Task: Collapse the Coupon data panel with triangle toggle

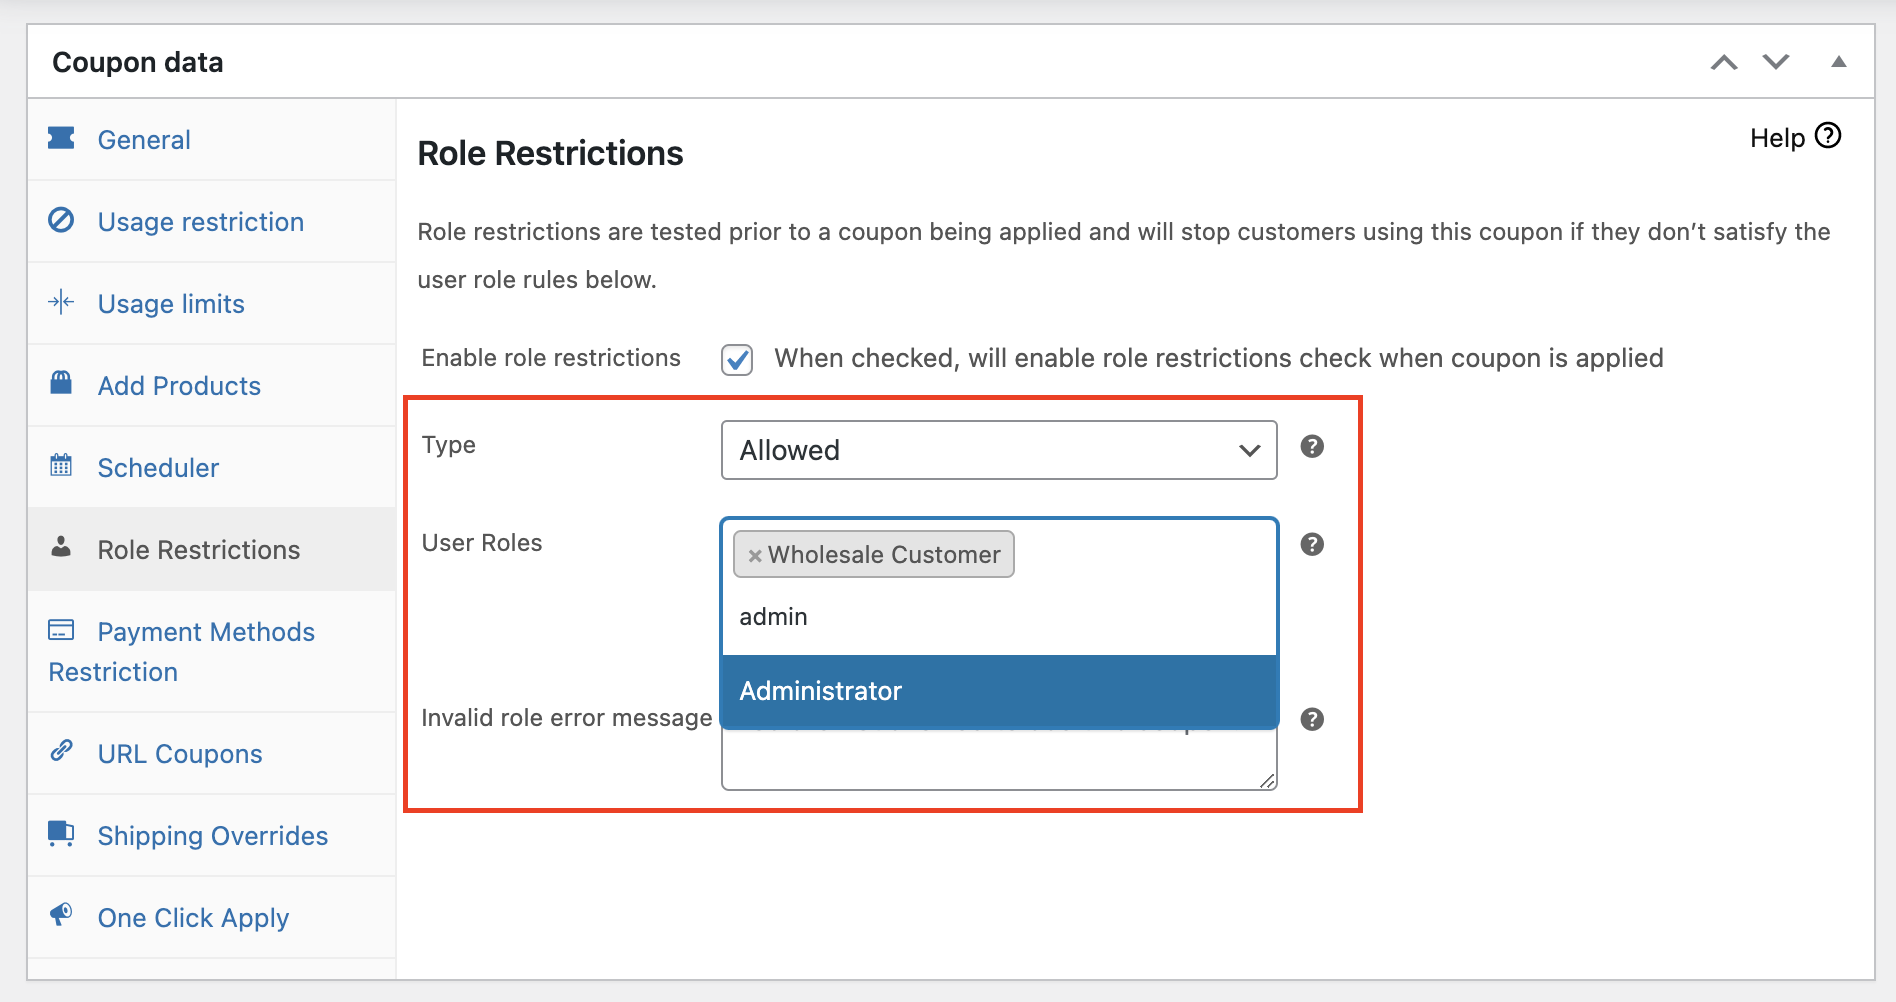Action: (x=1838, y=62)
